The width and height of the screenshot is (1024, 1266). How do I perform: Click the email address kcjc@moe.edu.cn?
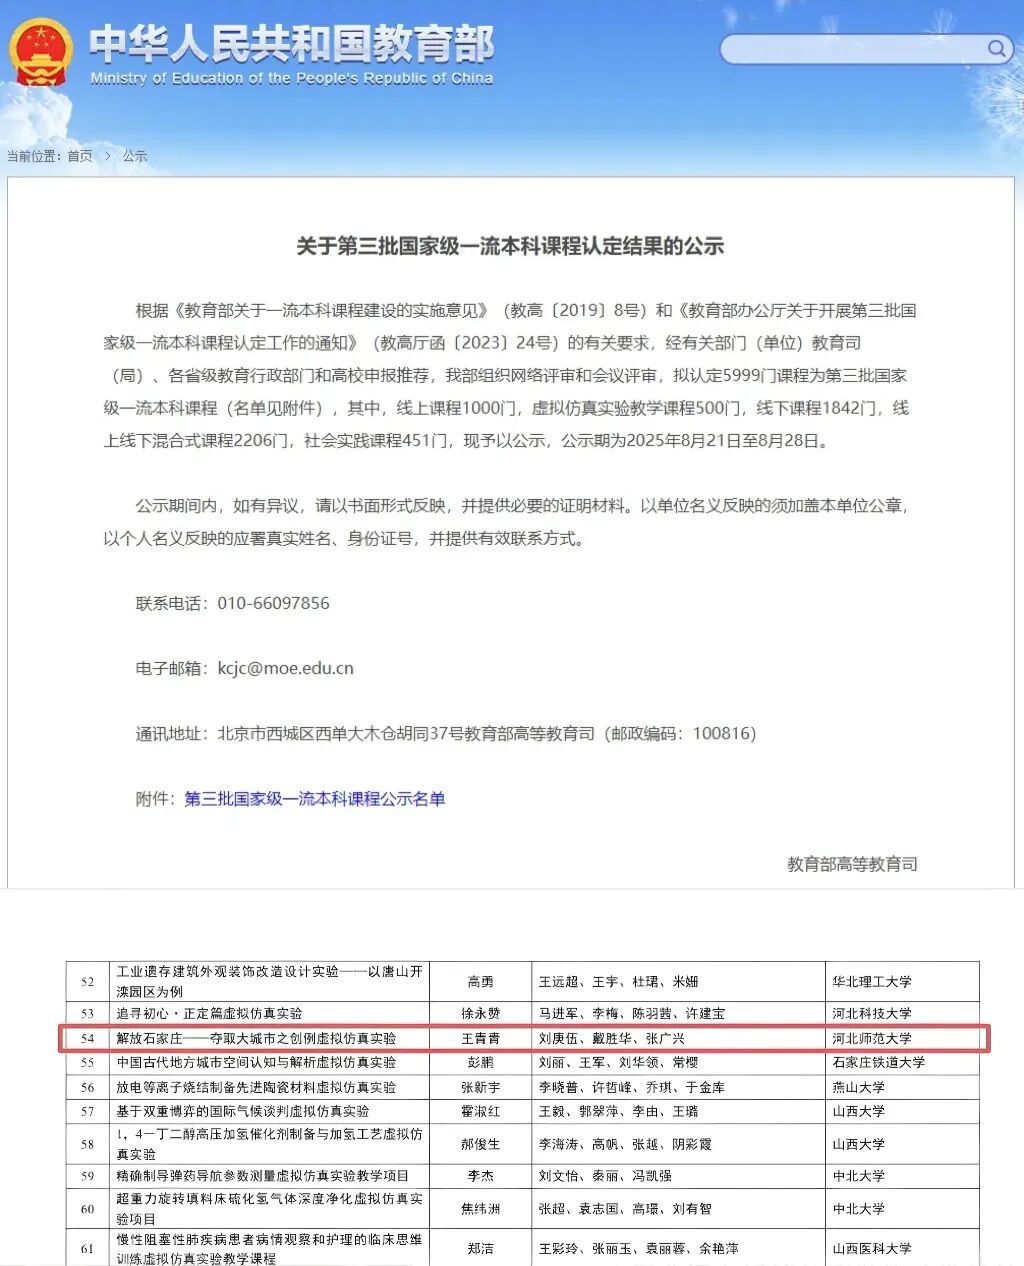pos(285,668)
